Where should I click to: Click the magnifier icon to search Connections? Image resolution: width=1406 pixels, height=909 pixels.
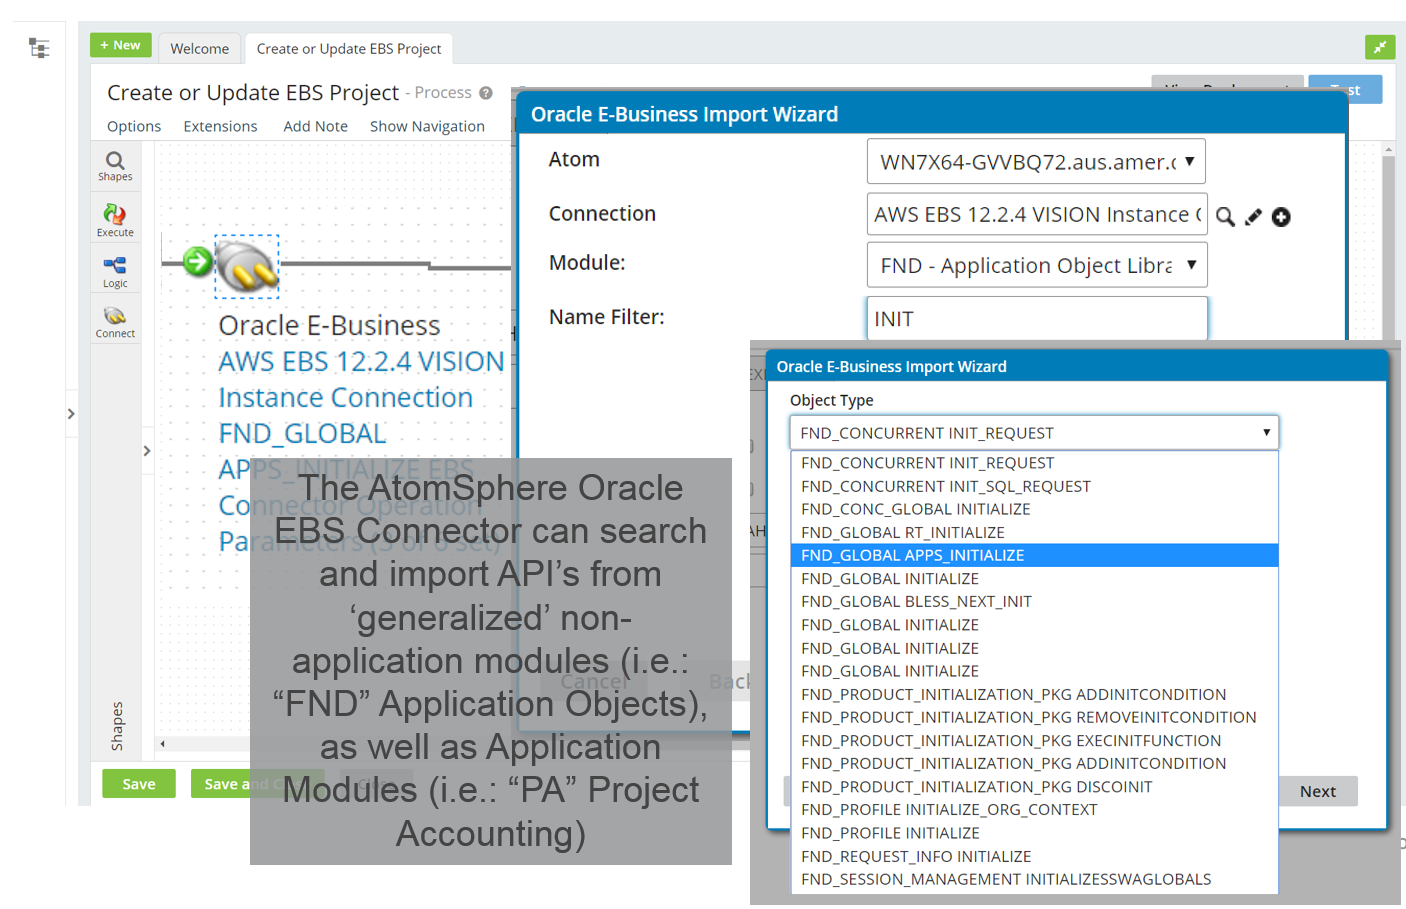tap(1226, 216)
